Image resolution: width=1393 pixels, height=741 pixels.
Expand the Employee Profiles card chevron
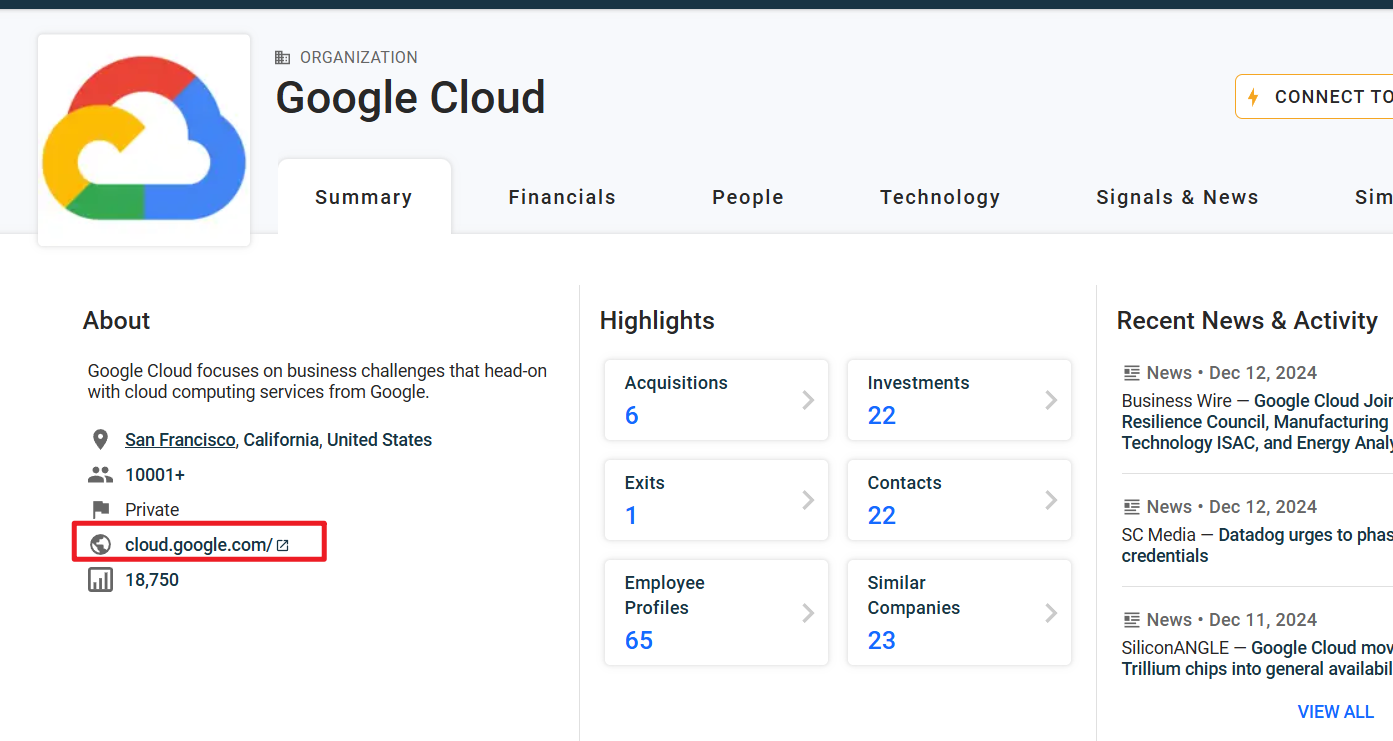point(808,613)
